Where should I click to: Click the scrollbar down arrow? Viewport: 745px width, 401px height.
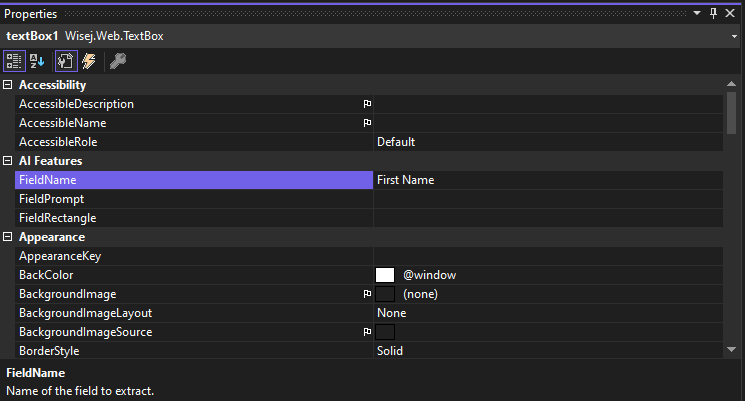coord(732,350)
